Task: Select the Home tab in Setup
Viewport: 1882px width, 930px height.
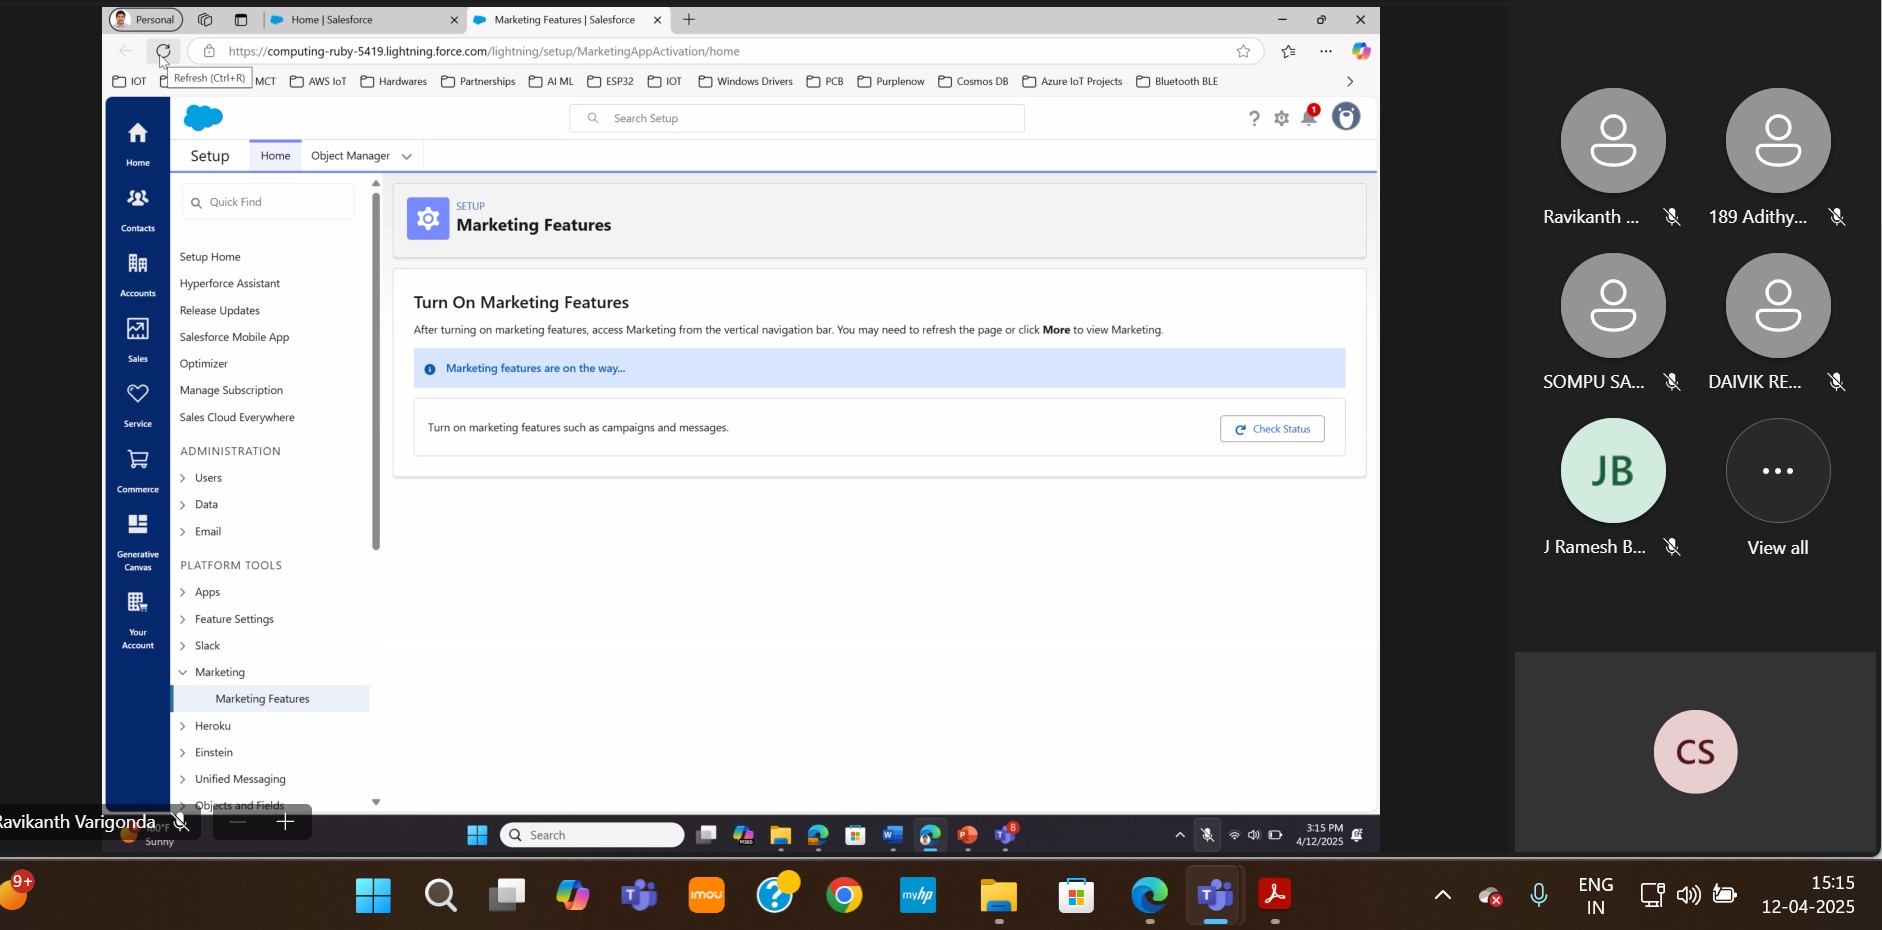Action: [x=275, y=156]
